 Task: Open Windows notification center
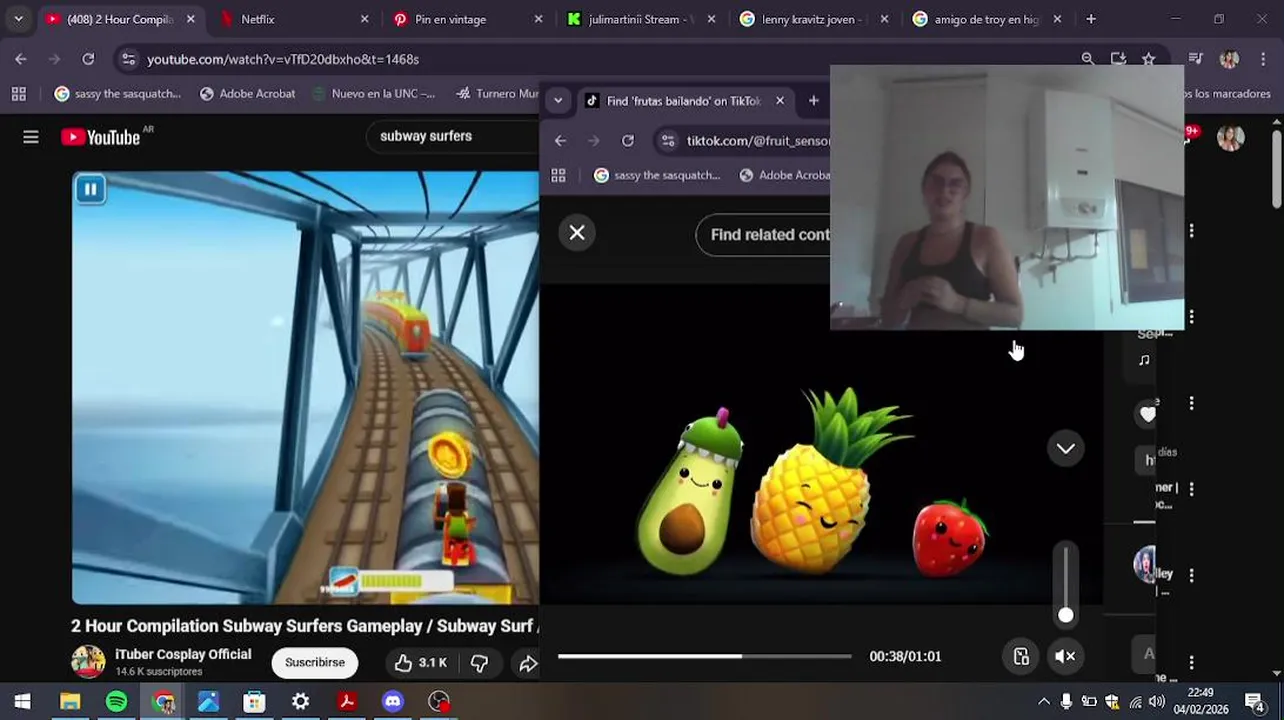[x=1255, y=702]
